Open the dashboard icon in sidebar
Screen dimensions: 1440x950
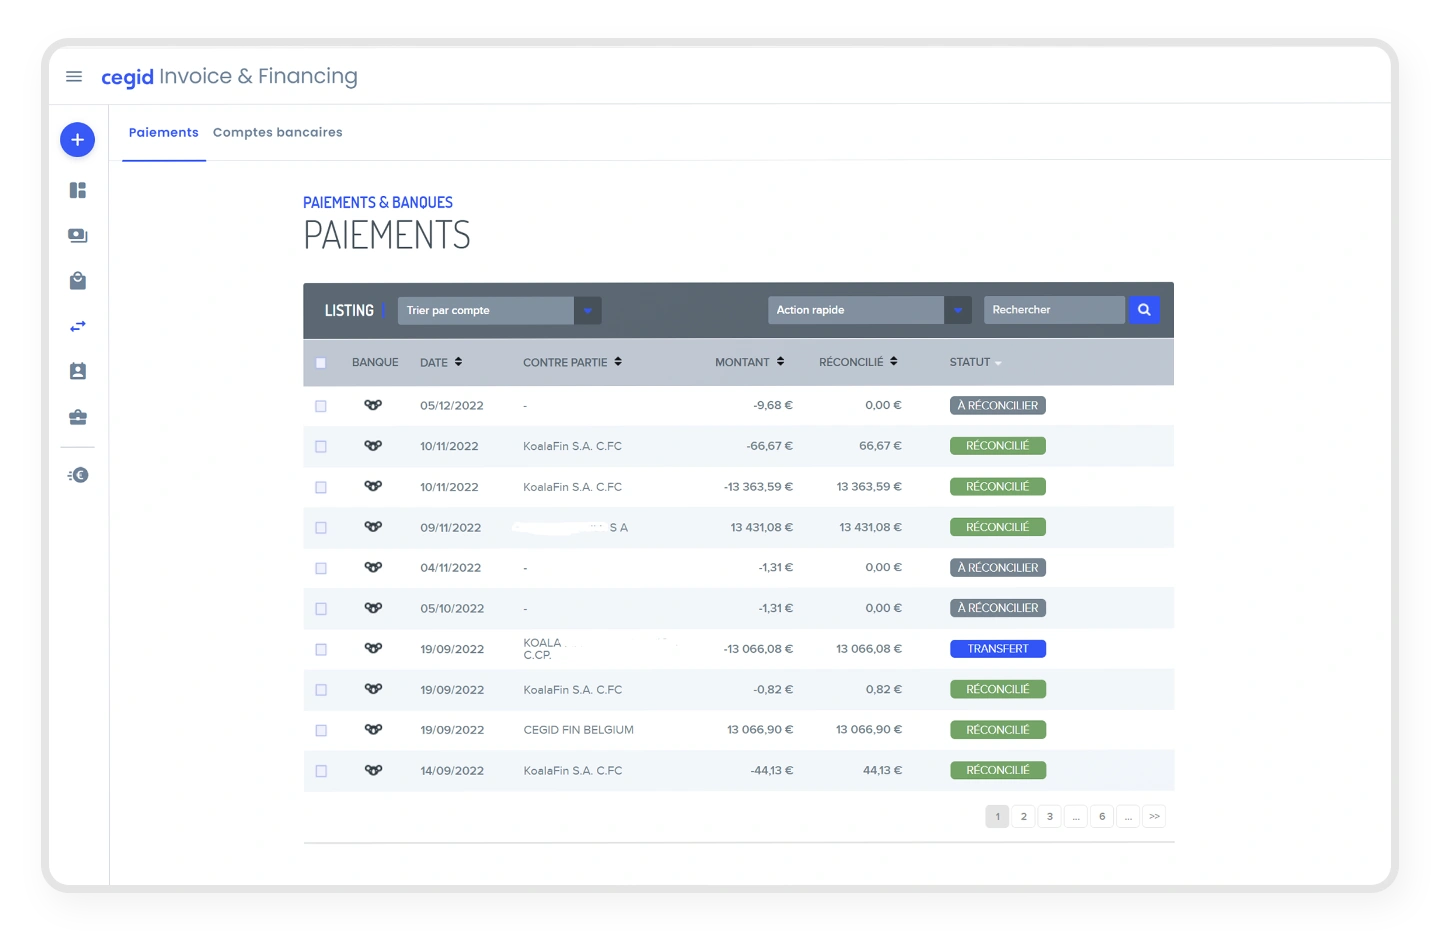click(x=77, y=190)
